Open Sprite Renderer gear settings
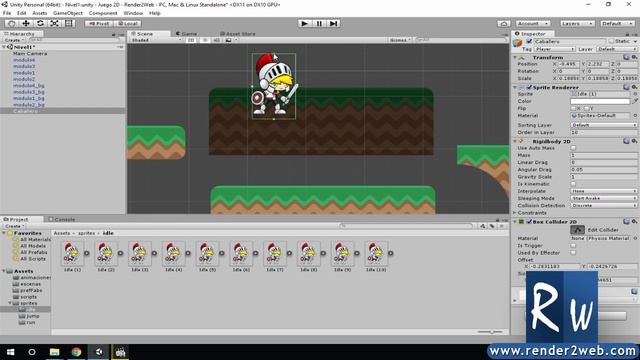Image resolution: width=640 pixels, height=360 pixels. pos(634,87)
